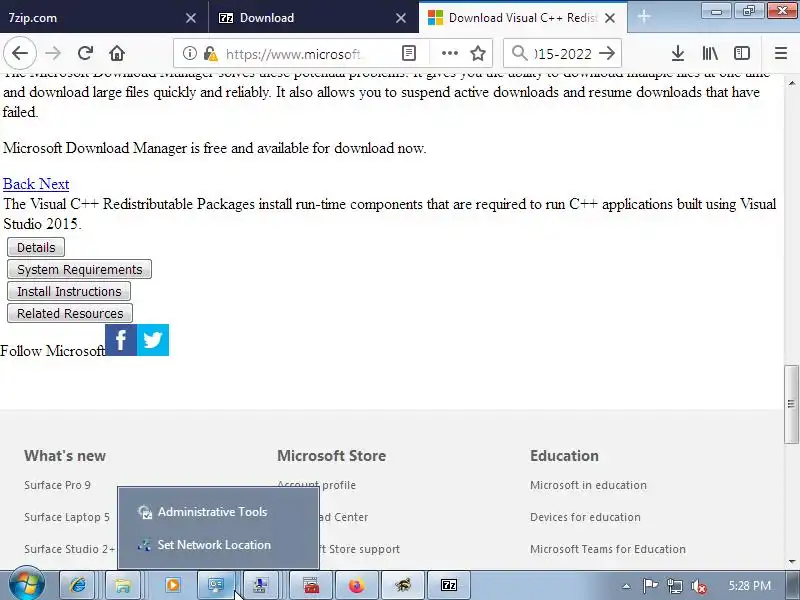Image resolution: width=800 pixels, height=600 pixels.
Task: Open the 7-Zip taskbar icon
Action: coord(449,585)
